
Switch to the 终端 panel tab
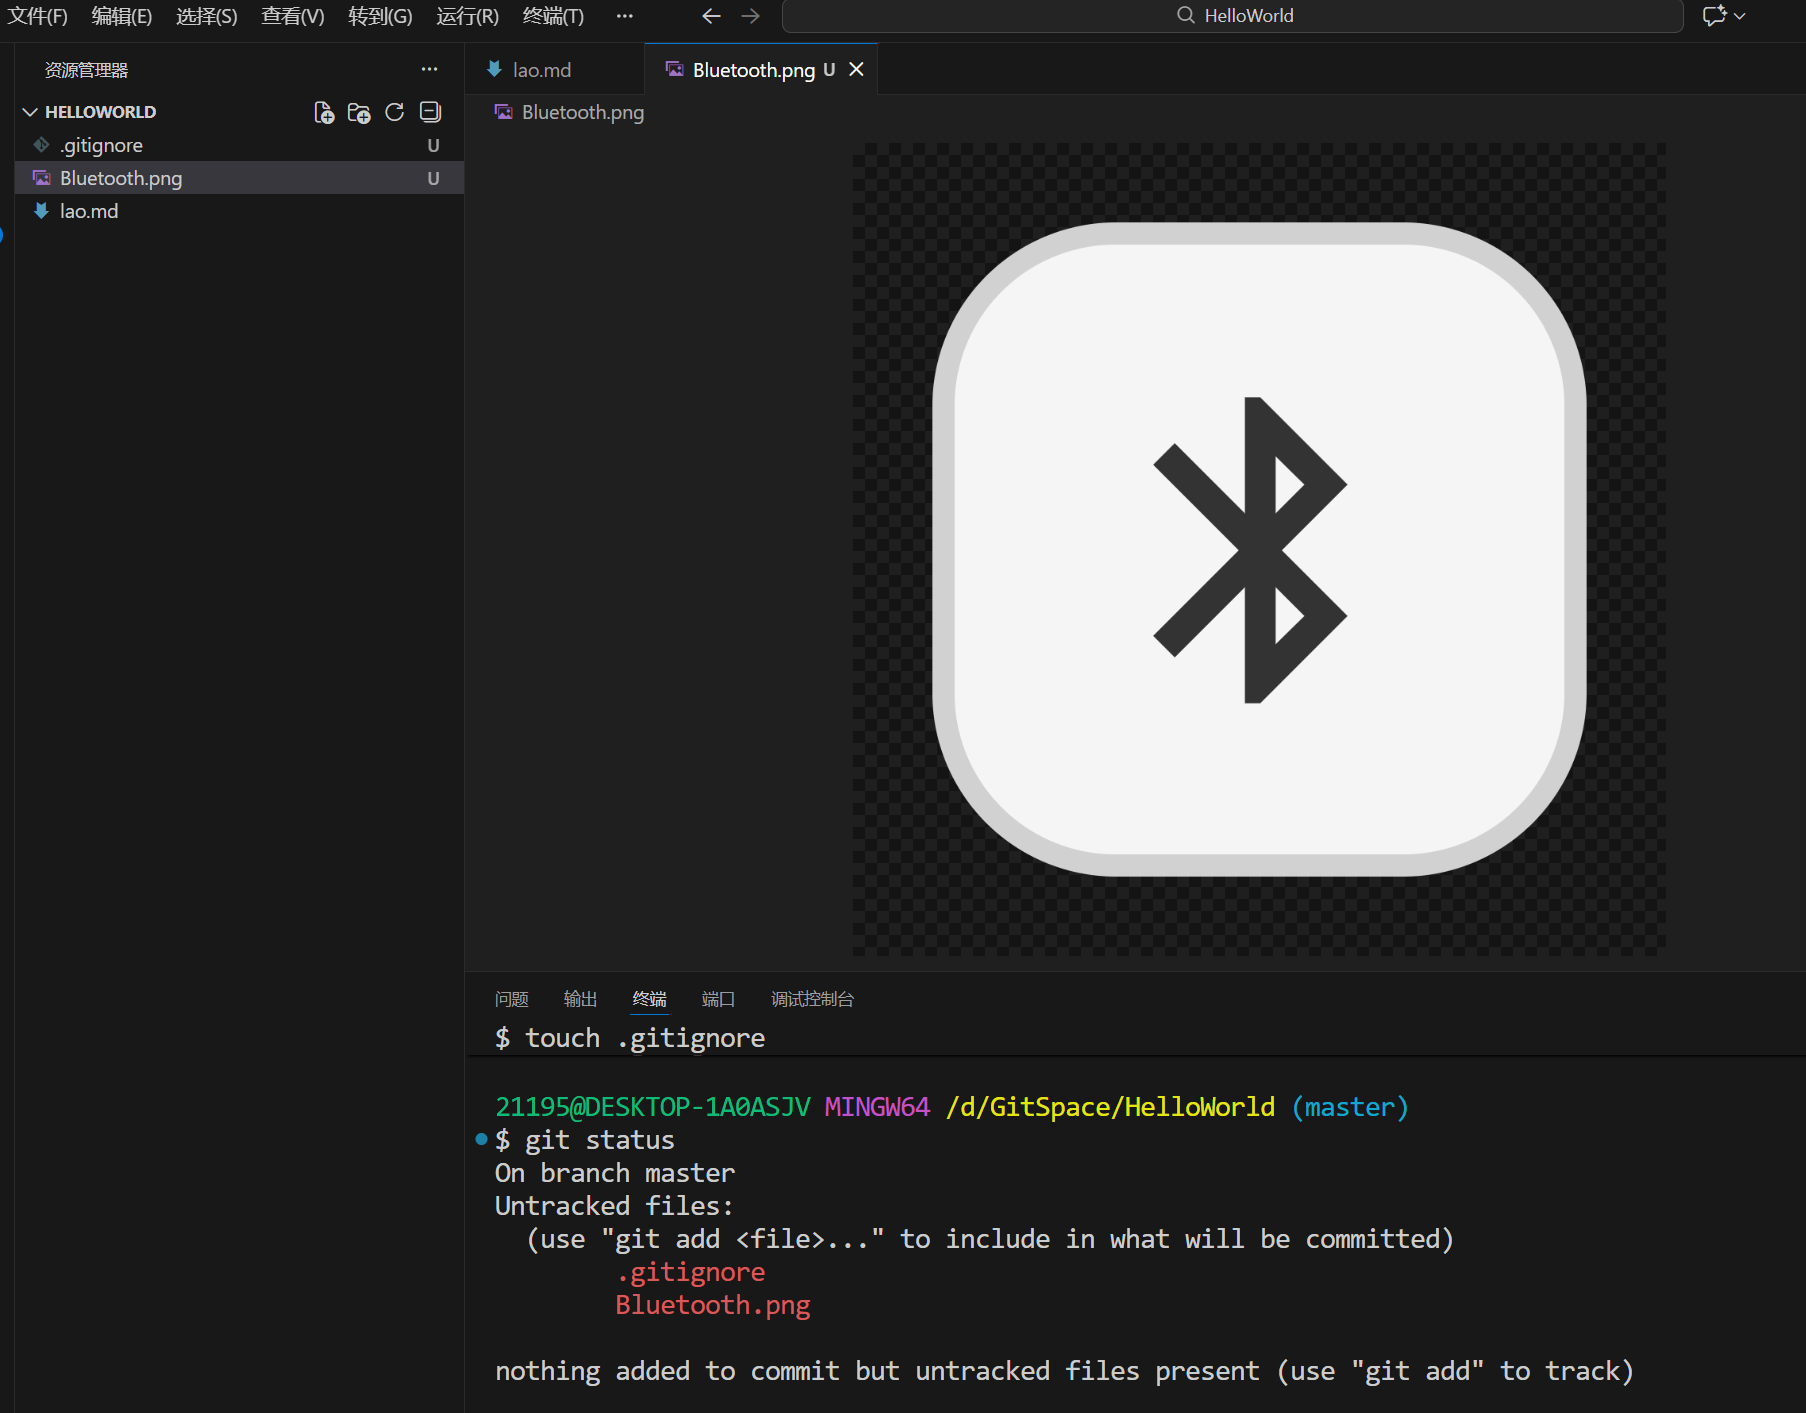click(650, 999)
